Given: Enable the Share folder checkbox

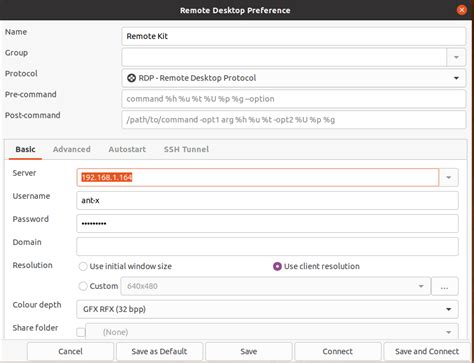Looking at the screenshot, I should click(x=81, y=332).
